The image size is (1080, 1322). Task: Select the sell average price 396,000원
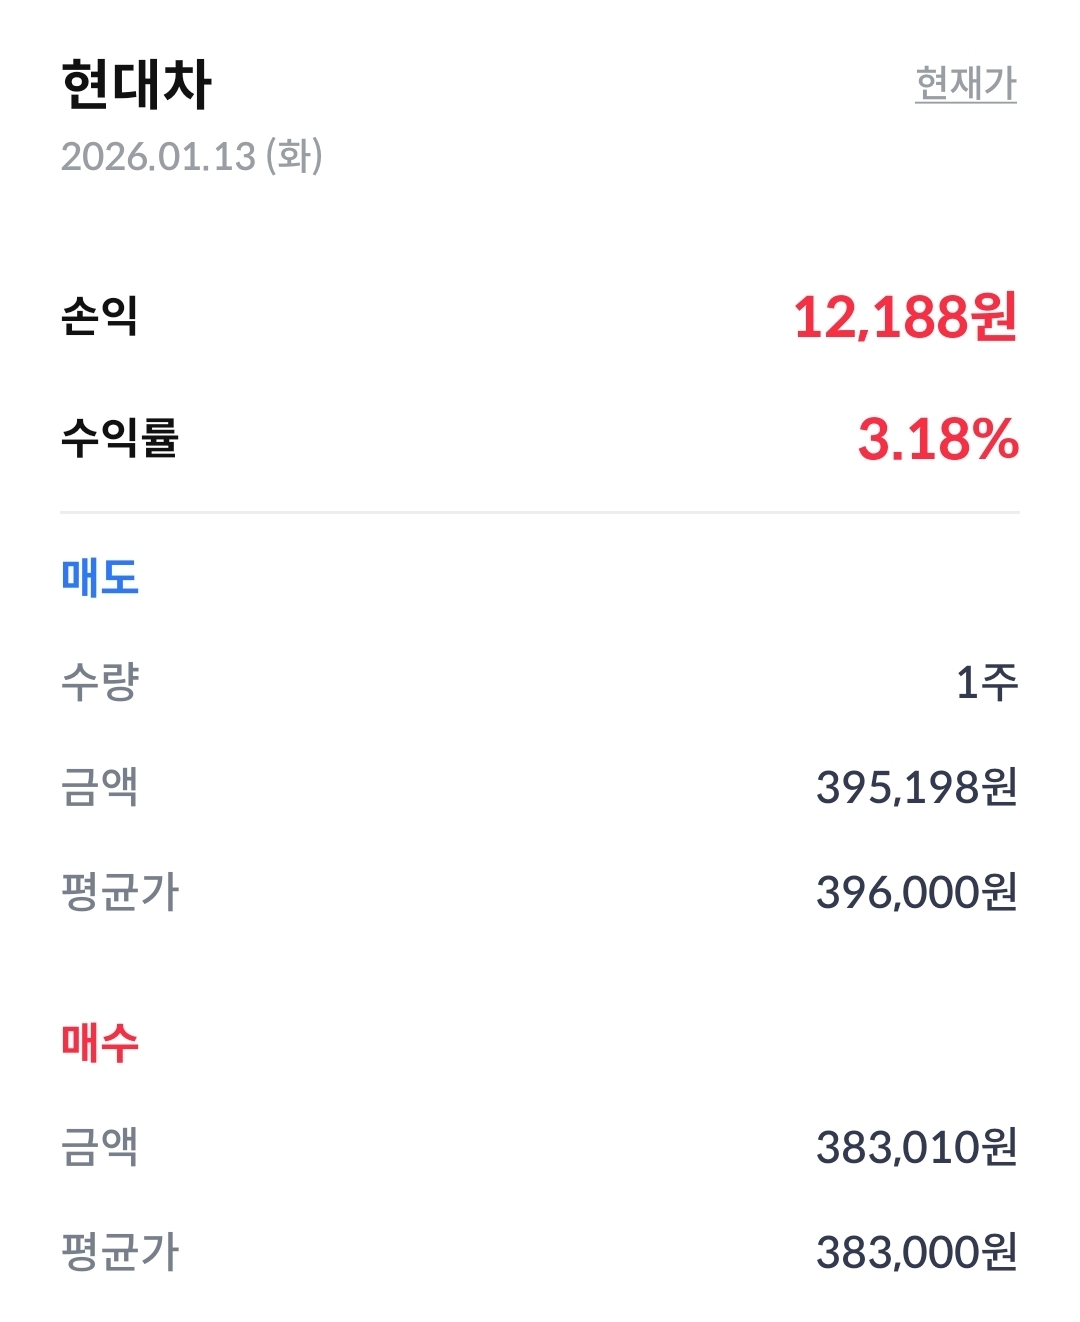[x=916, y=892]
